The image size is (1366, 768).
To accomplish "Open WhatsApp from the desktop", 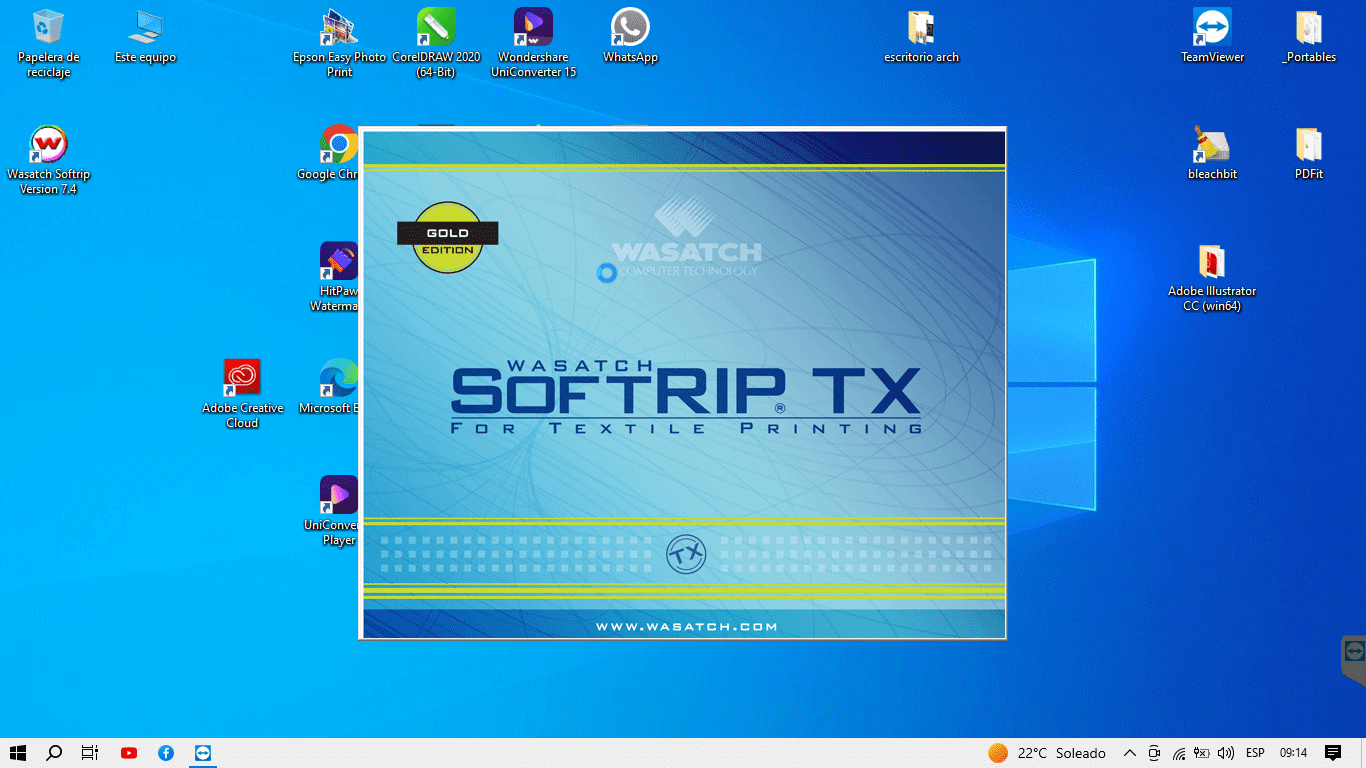I will (630, 27).
